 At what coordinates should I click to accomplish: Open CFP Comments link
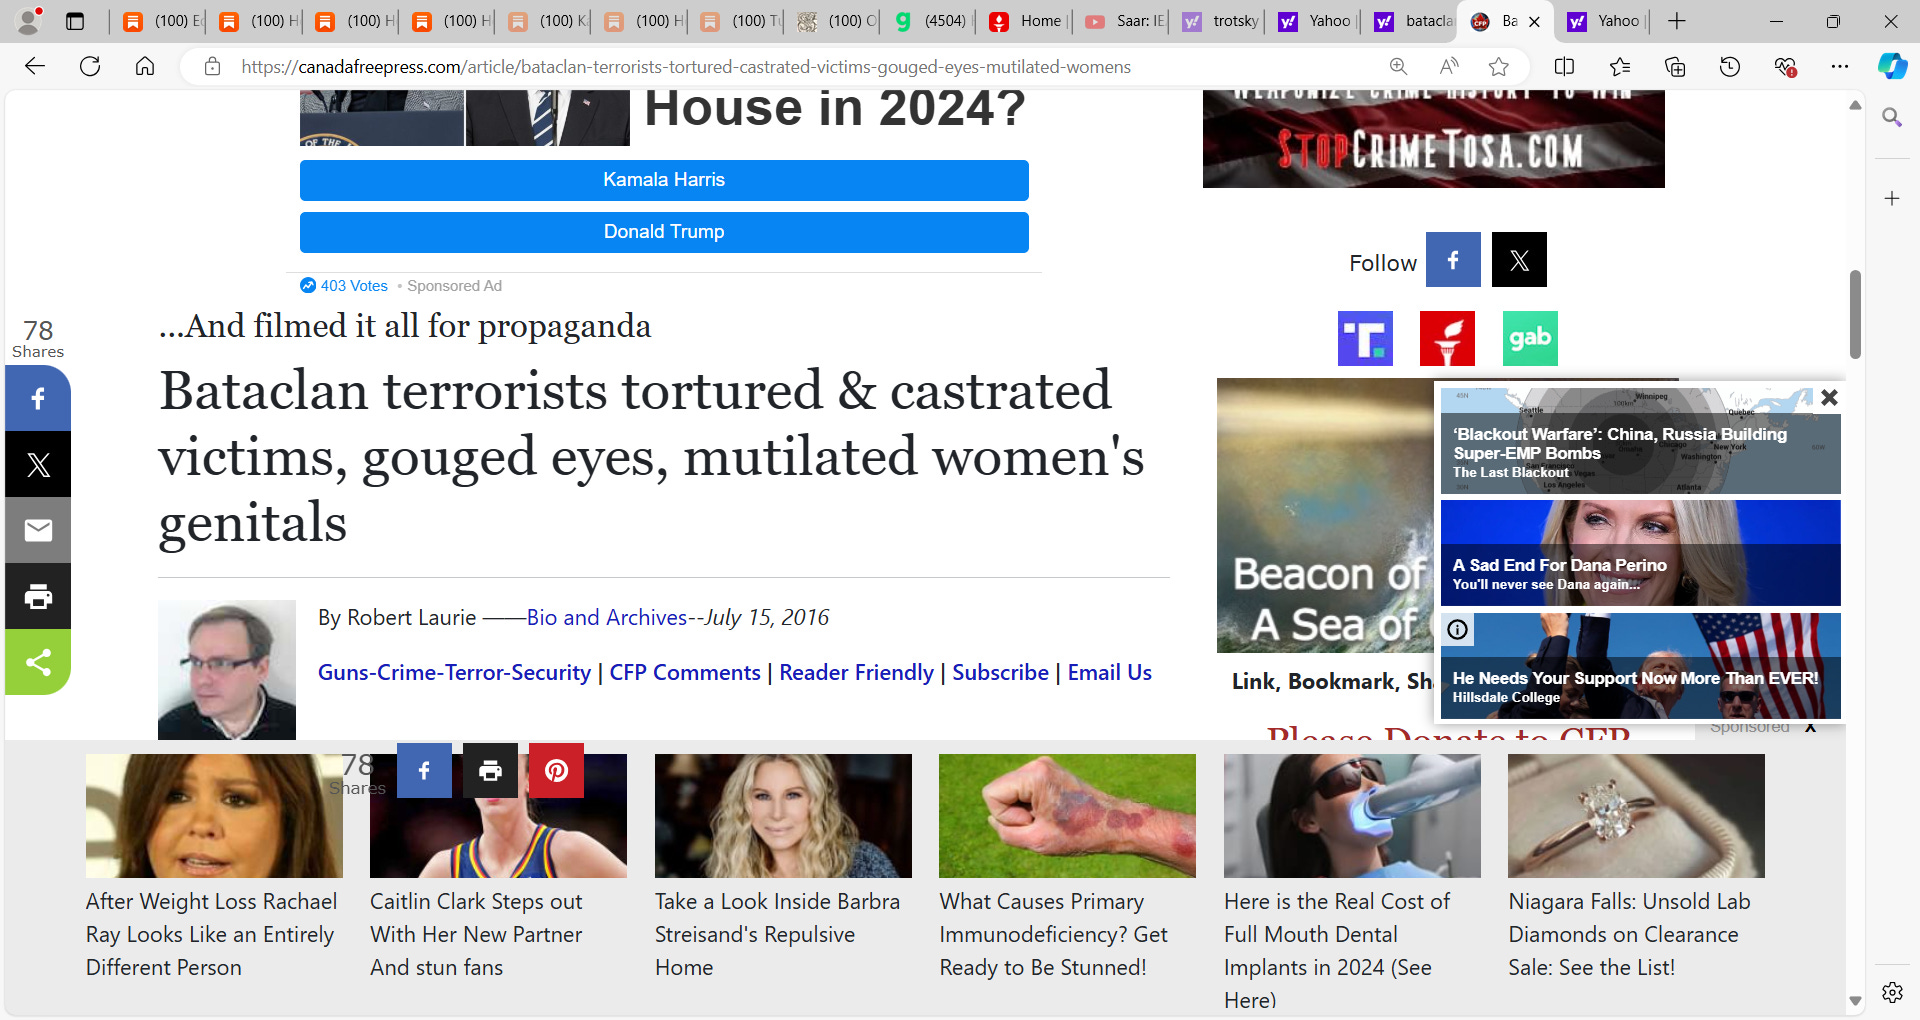tap(685, 673)
